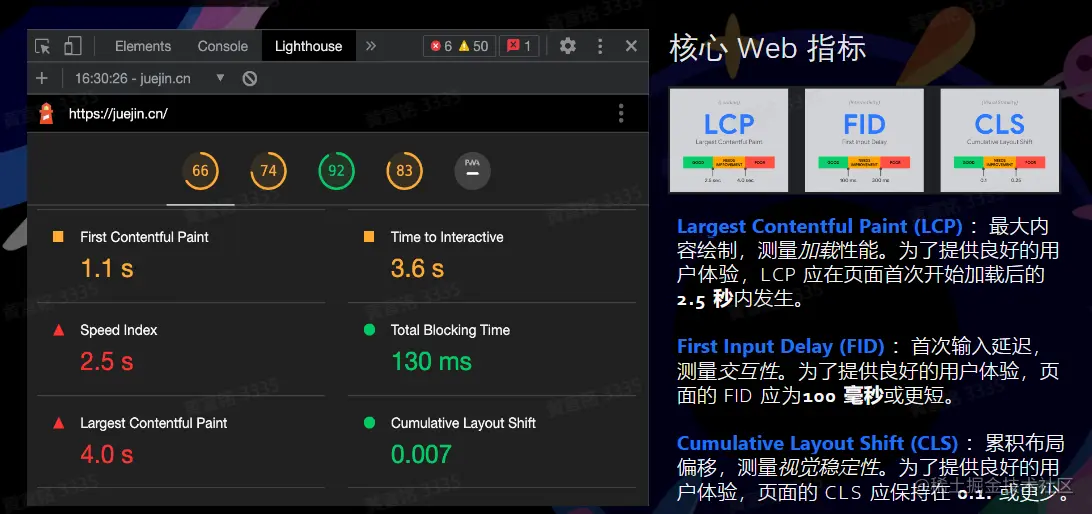Click the 核心 Web 指标 heading
Viewport: 1092px width, 514px height.
767,49
